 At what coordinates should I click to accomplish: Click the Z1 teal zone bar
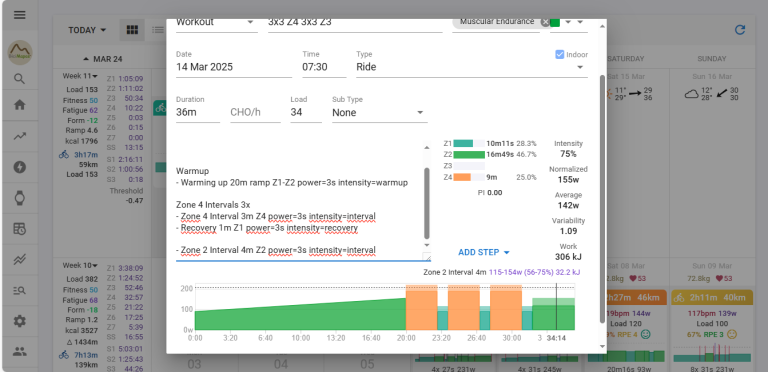coord(463,143)
